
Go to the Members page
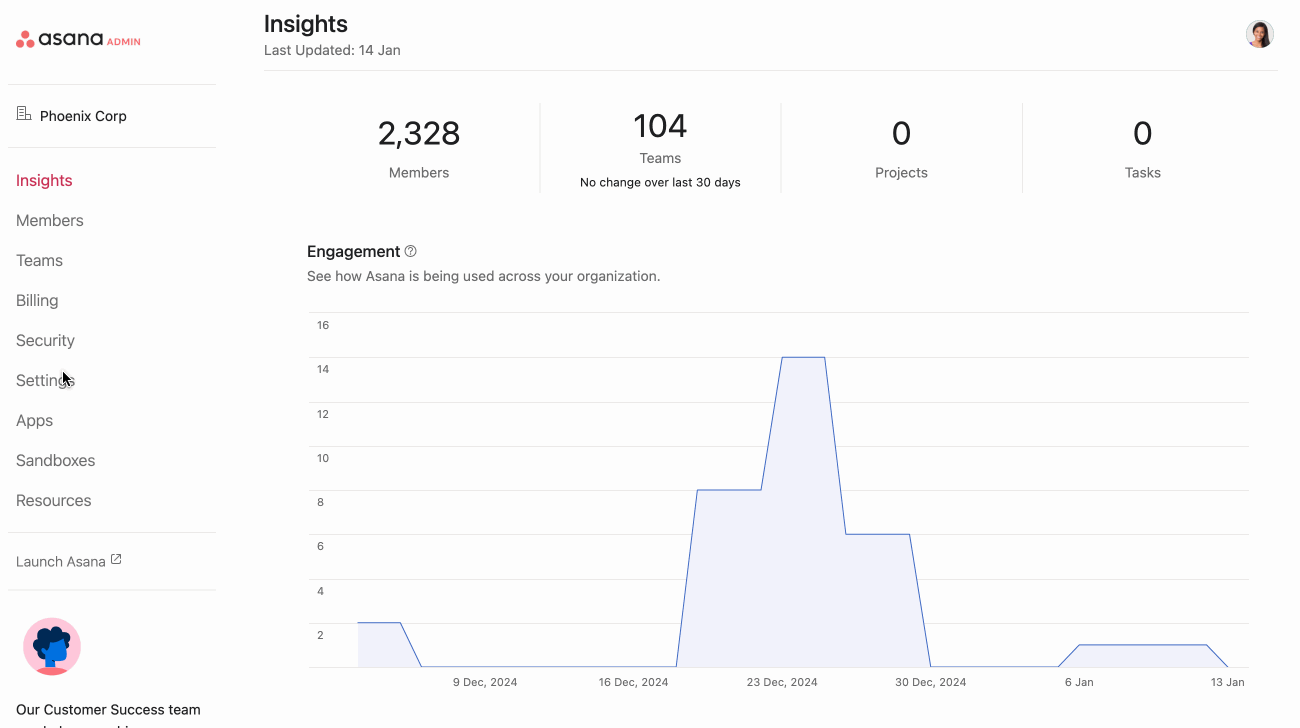point(50,220)
